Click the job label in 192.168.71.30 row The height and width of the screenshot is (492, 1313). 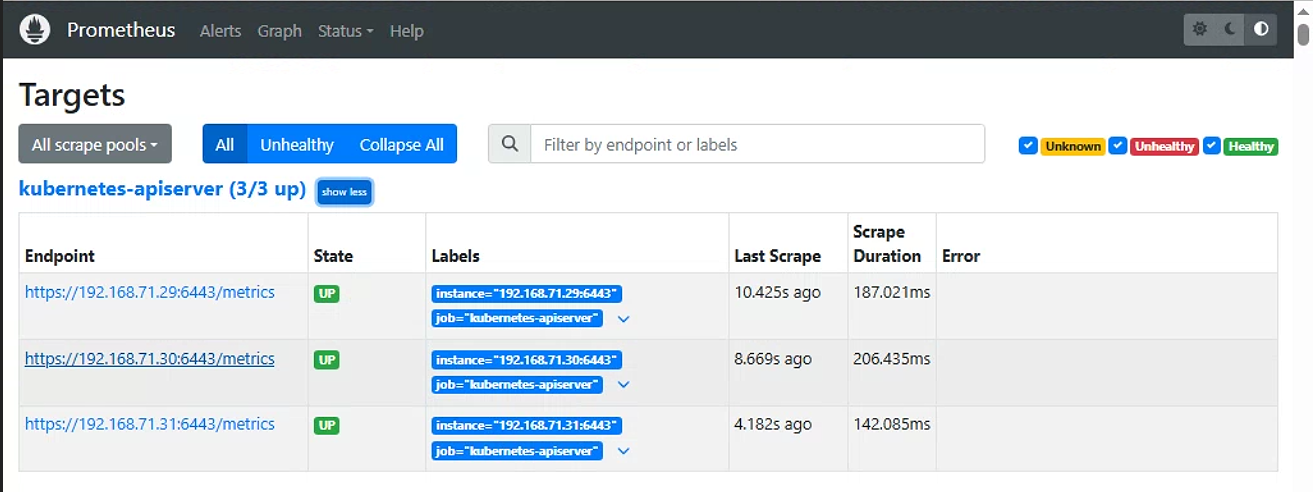[x=517, y=385]
